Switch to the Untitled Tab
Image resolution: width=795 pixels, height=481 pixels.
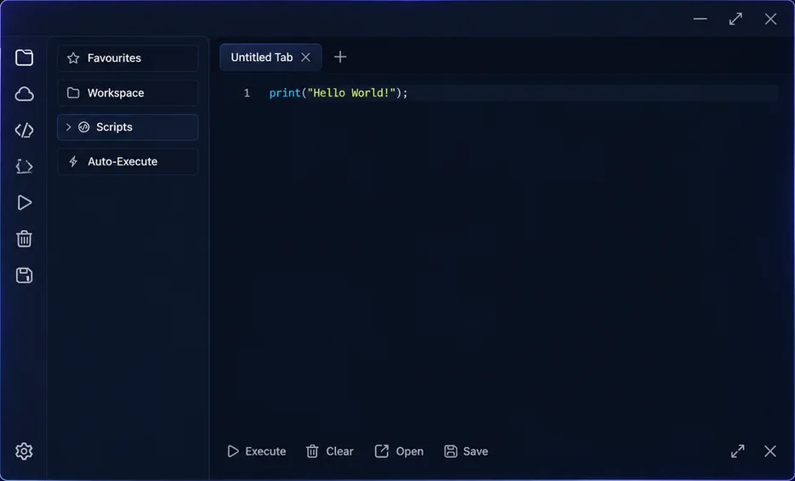pos(262,57)
